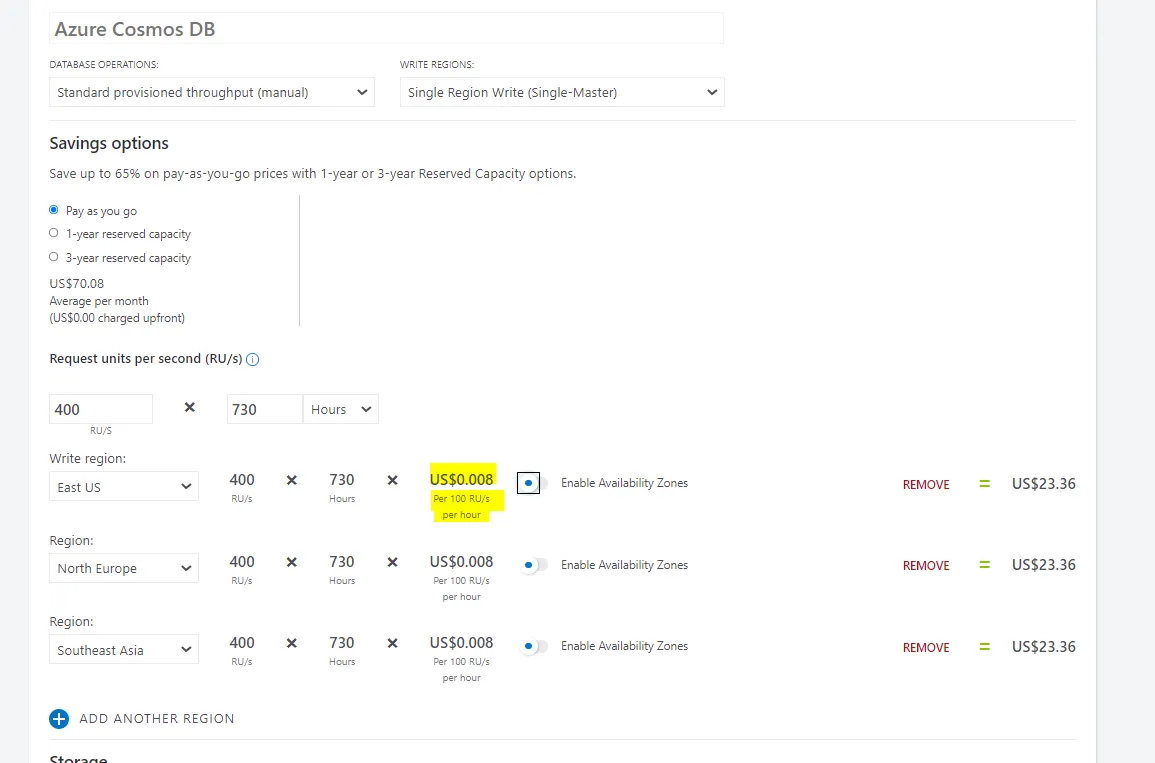This screenshot has width=1155, height=763.
Task: Click the Savings options heading
Action: coord(109,143)
